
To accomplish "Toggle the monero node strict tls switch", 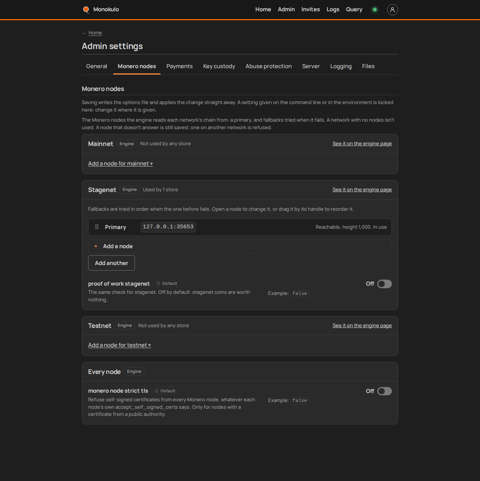I will pos(384,391).
